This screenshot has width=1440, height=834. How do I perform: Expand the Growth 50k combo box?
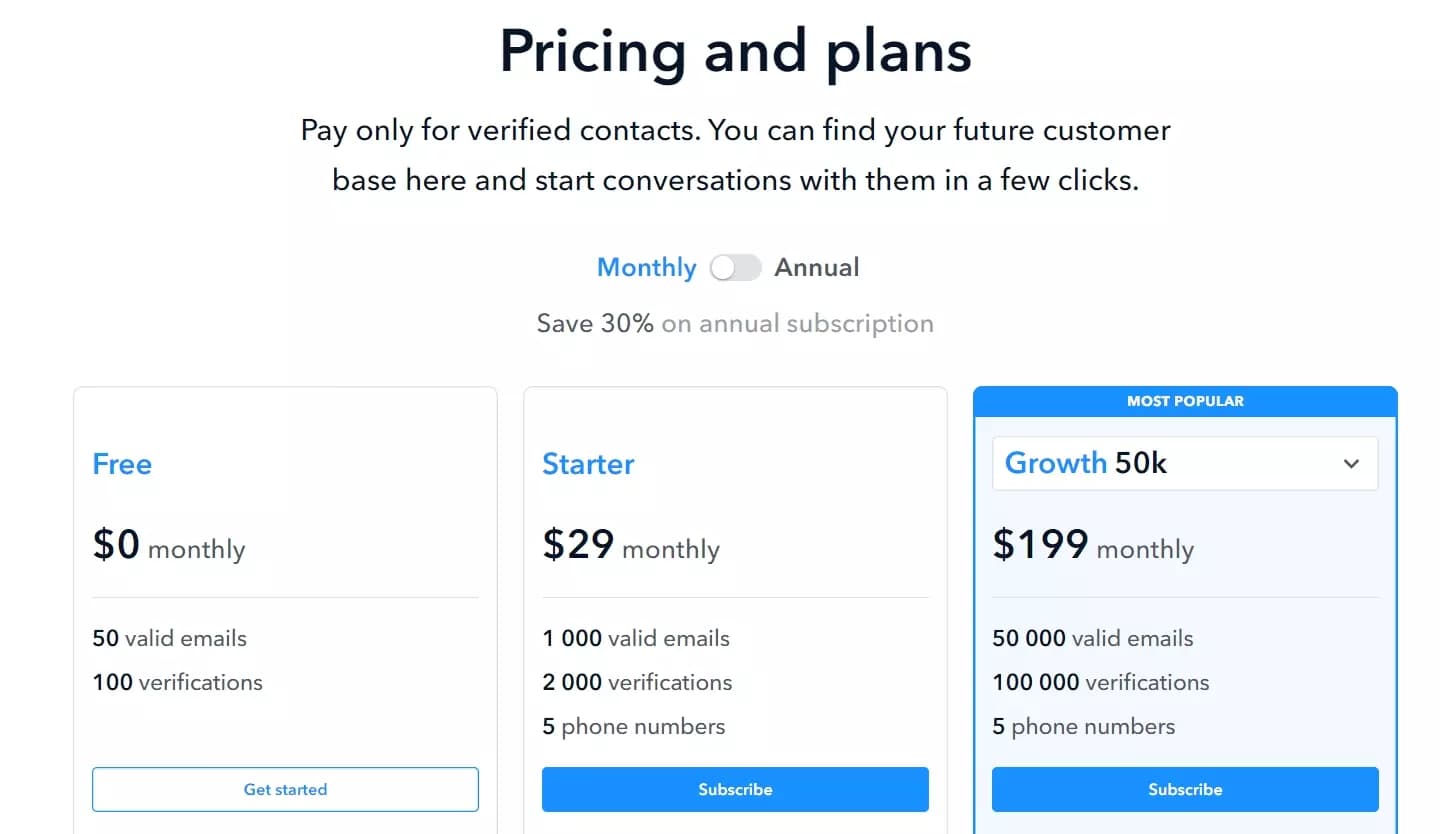1184,463
